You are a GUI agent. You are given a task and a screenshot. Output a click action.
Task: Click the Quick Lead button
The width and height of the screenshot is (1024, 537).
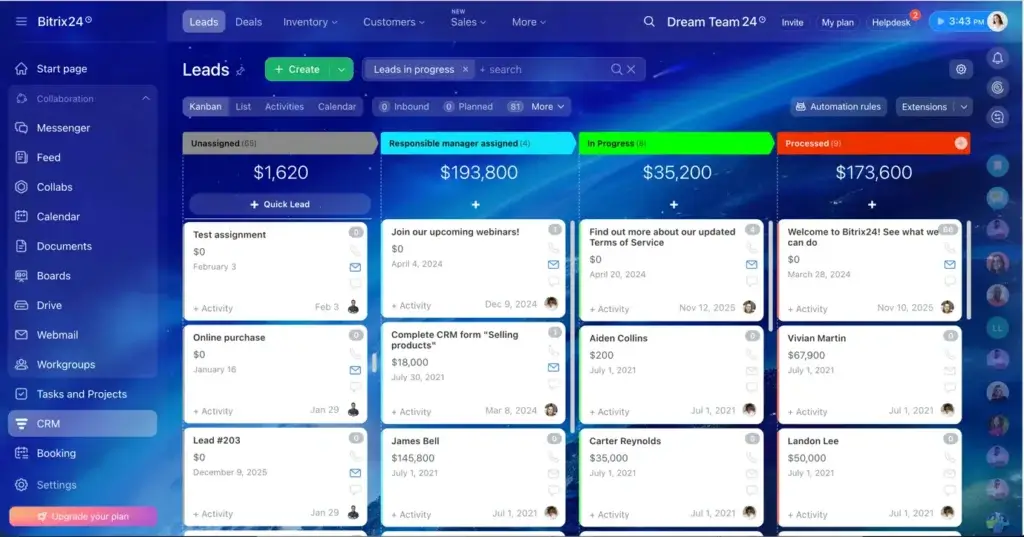(x=280, y=204)
